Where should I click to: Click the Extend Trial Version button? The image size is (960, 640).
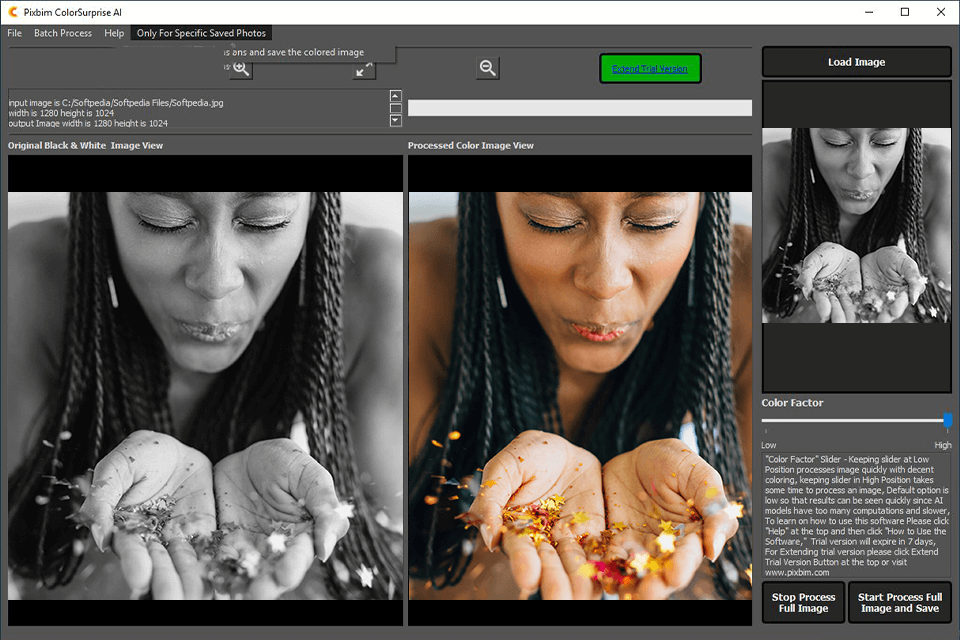(650, 69)
